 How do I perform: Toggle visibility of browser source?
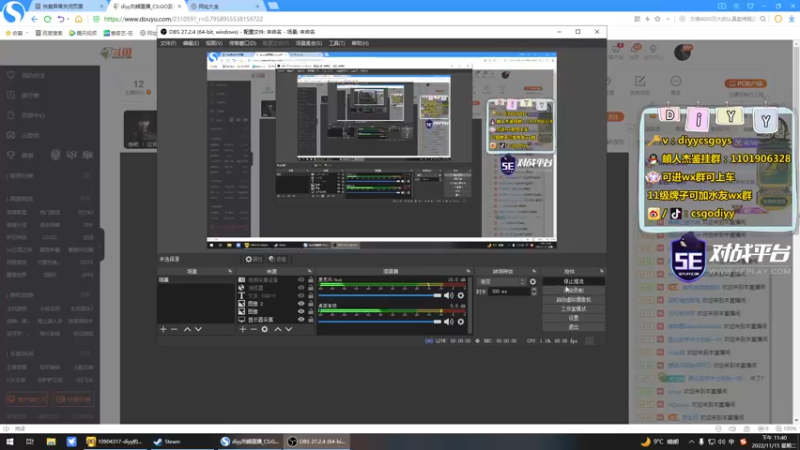[x=301, y=288]
